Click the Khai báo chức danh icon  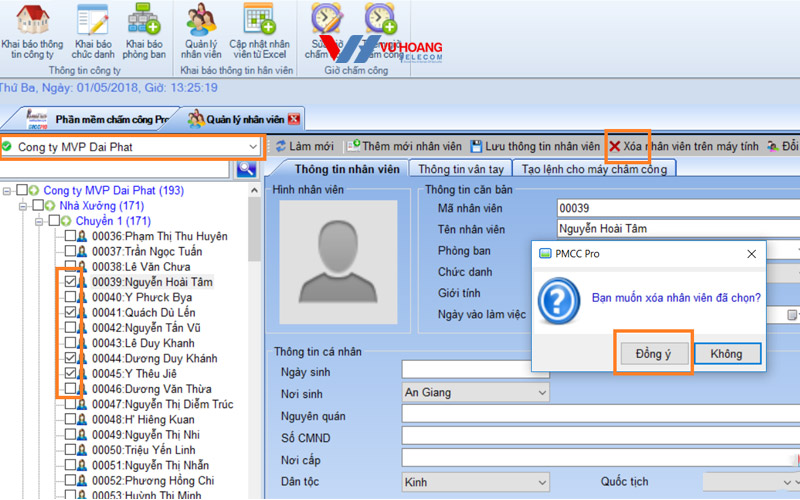(x=93, y=32)
